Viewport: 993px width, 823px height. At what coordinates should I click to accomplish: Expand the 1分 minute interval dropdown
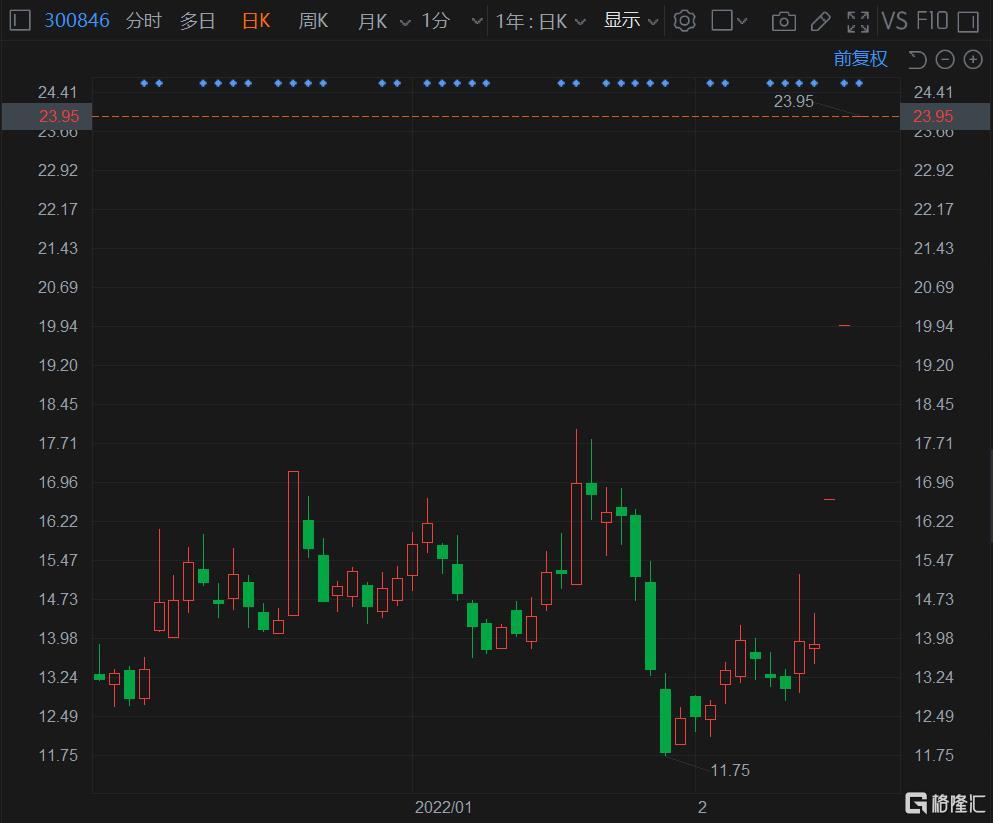pos(477,22)
